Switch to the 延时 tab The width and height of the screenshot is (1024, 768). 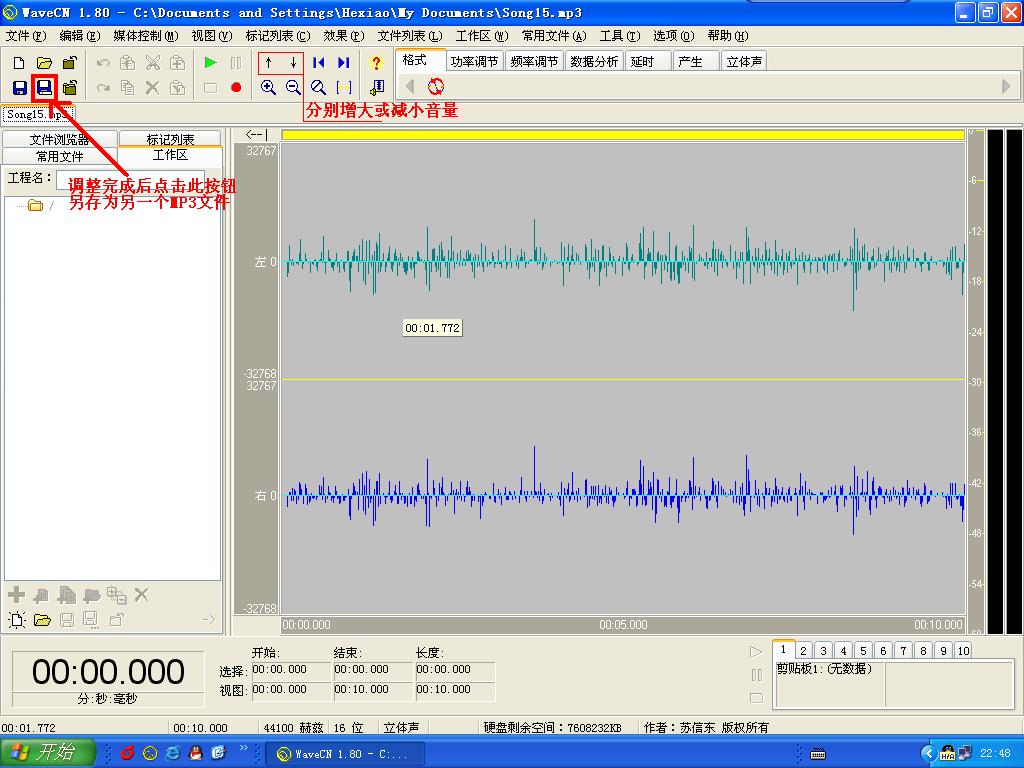tap(648, 61)
